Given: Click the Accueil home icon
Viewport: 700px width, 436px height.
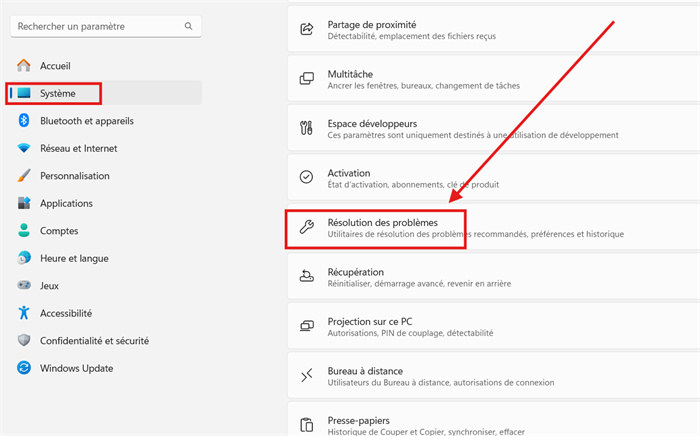Looking at the screenshot, I should pos(24,66).
